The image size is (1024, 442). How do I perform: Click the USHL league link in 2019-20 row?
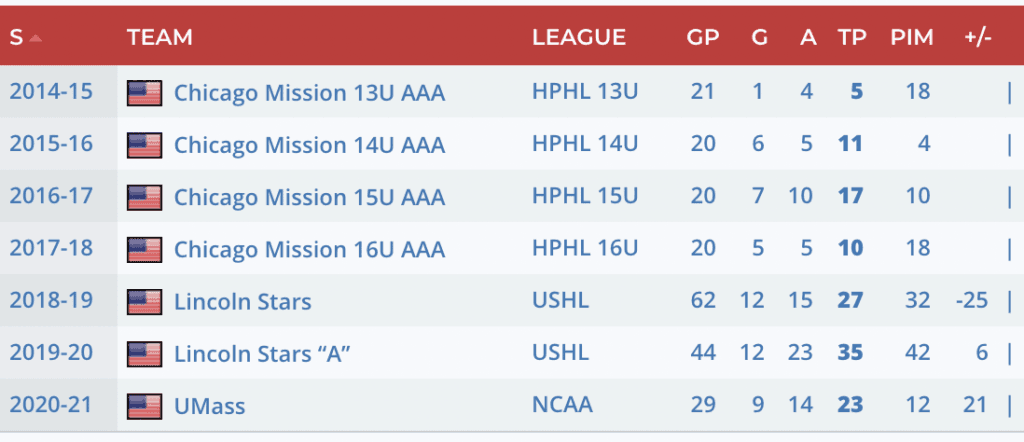(560, 353)
